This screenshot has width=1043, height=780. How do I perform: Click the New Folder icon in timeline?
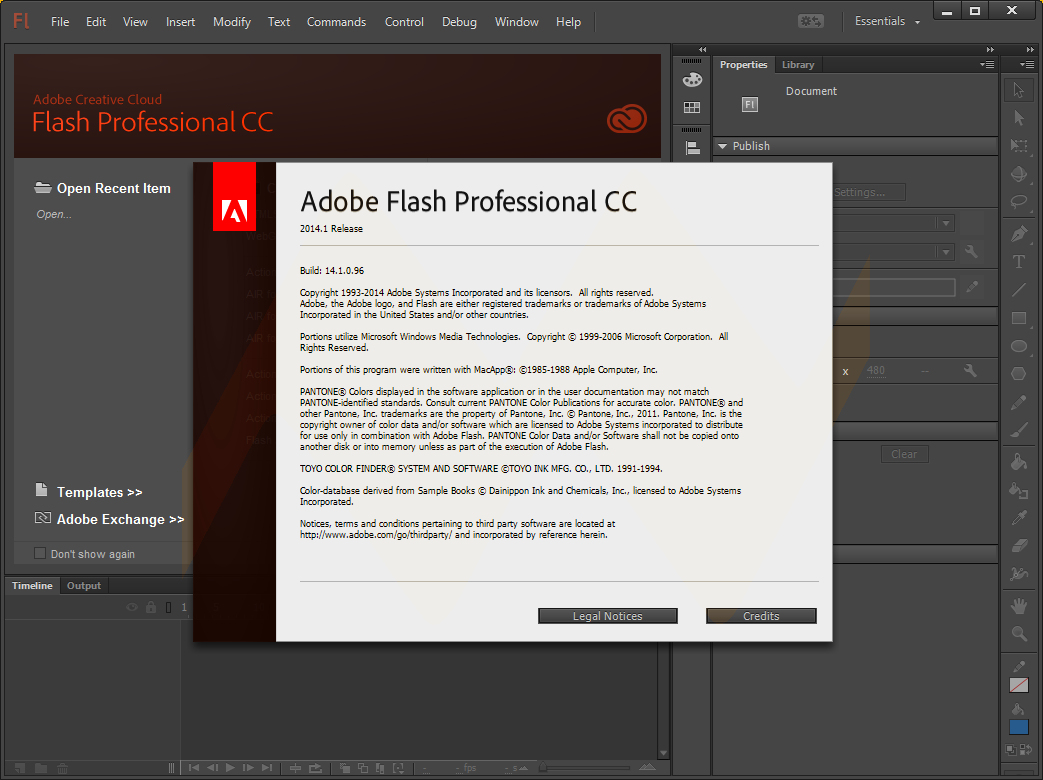pyautogui.click(x=41, y=768)
